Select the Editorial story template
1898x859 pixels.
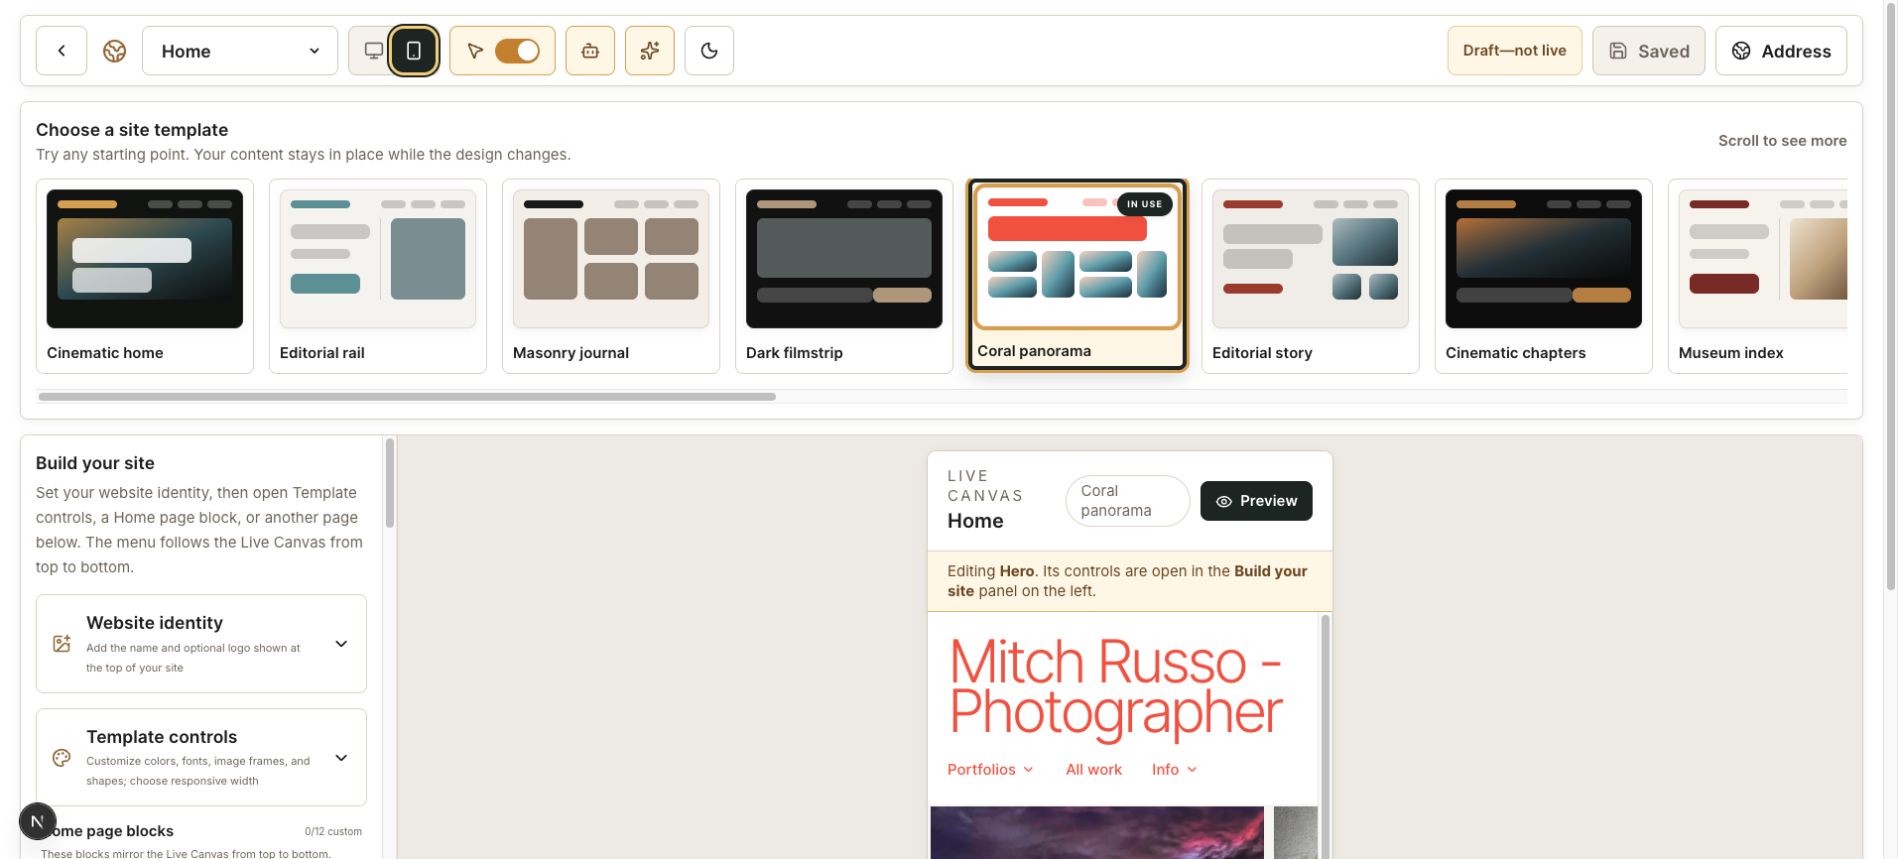coord(1310,276)
